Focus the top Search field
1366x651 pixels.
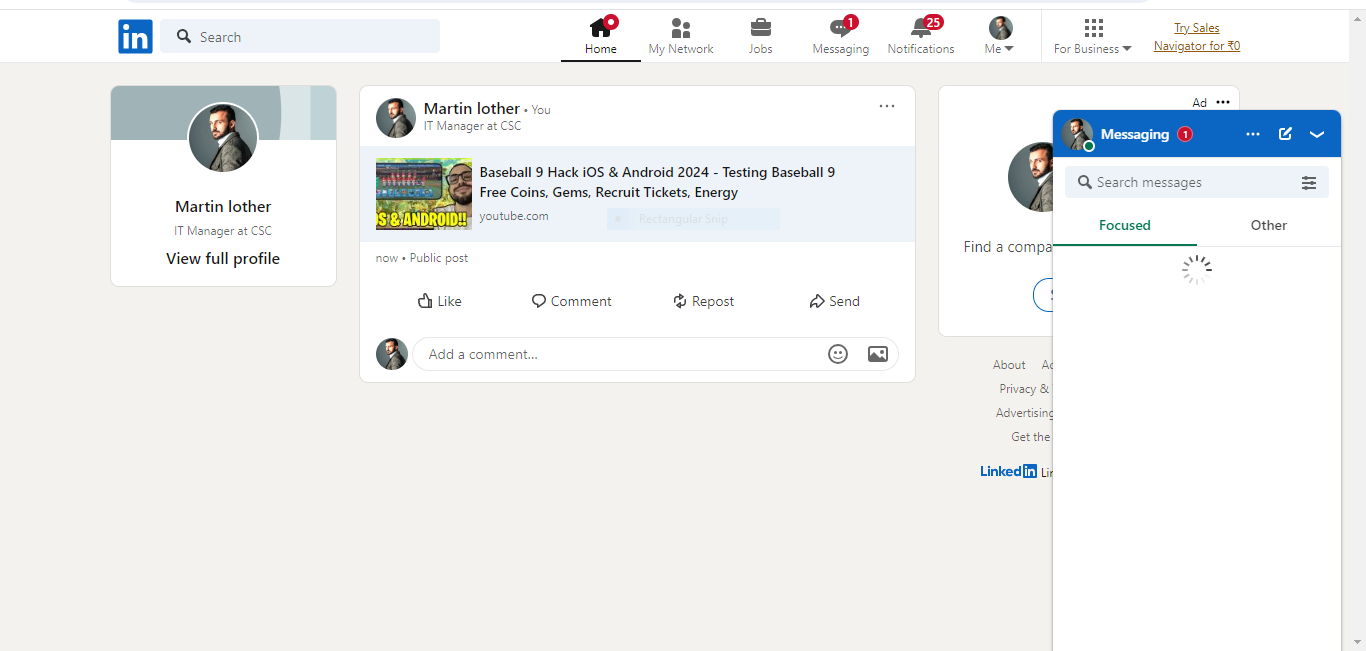click(x=300, y=37)
